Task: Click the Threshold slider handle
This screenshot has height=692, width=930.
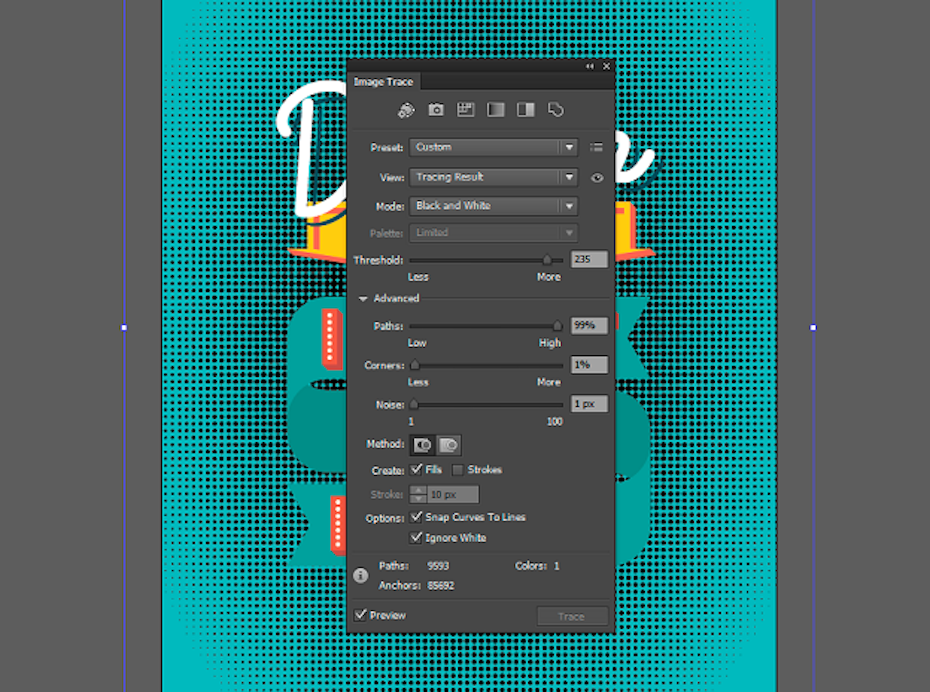Action: click(x=547, y=260)
